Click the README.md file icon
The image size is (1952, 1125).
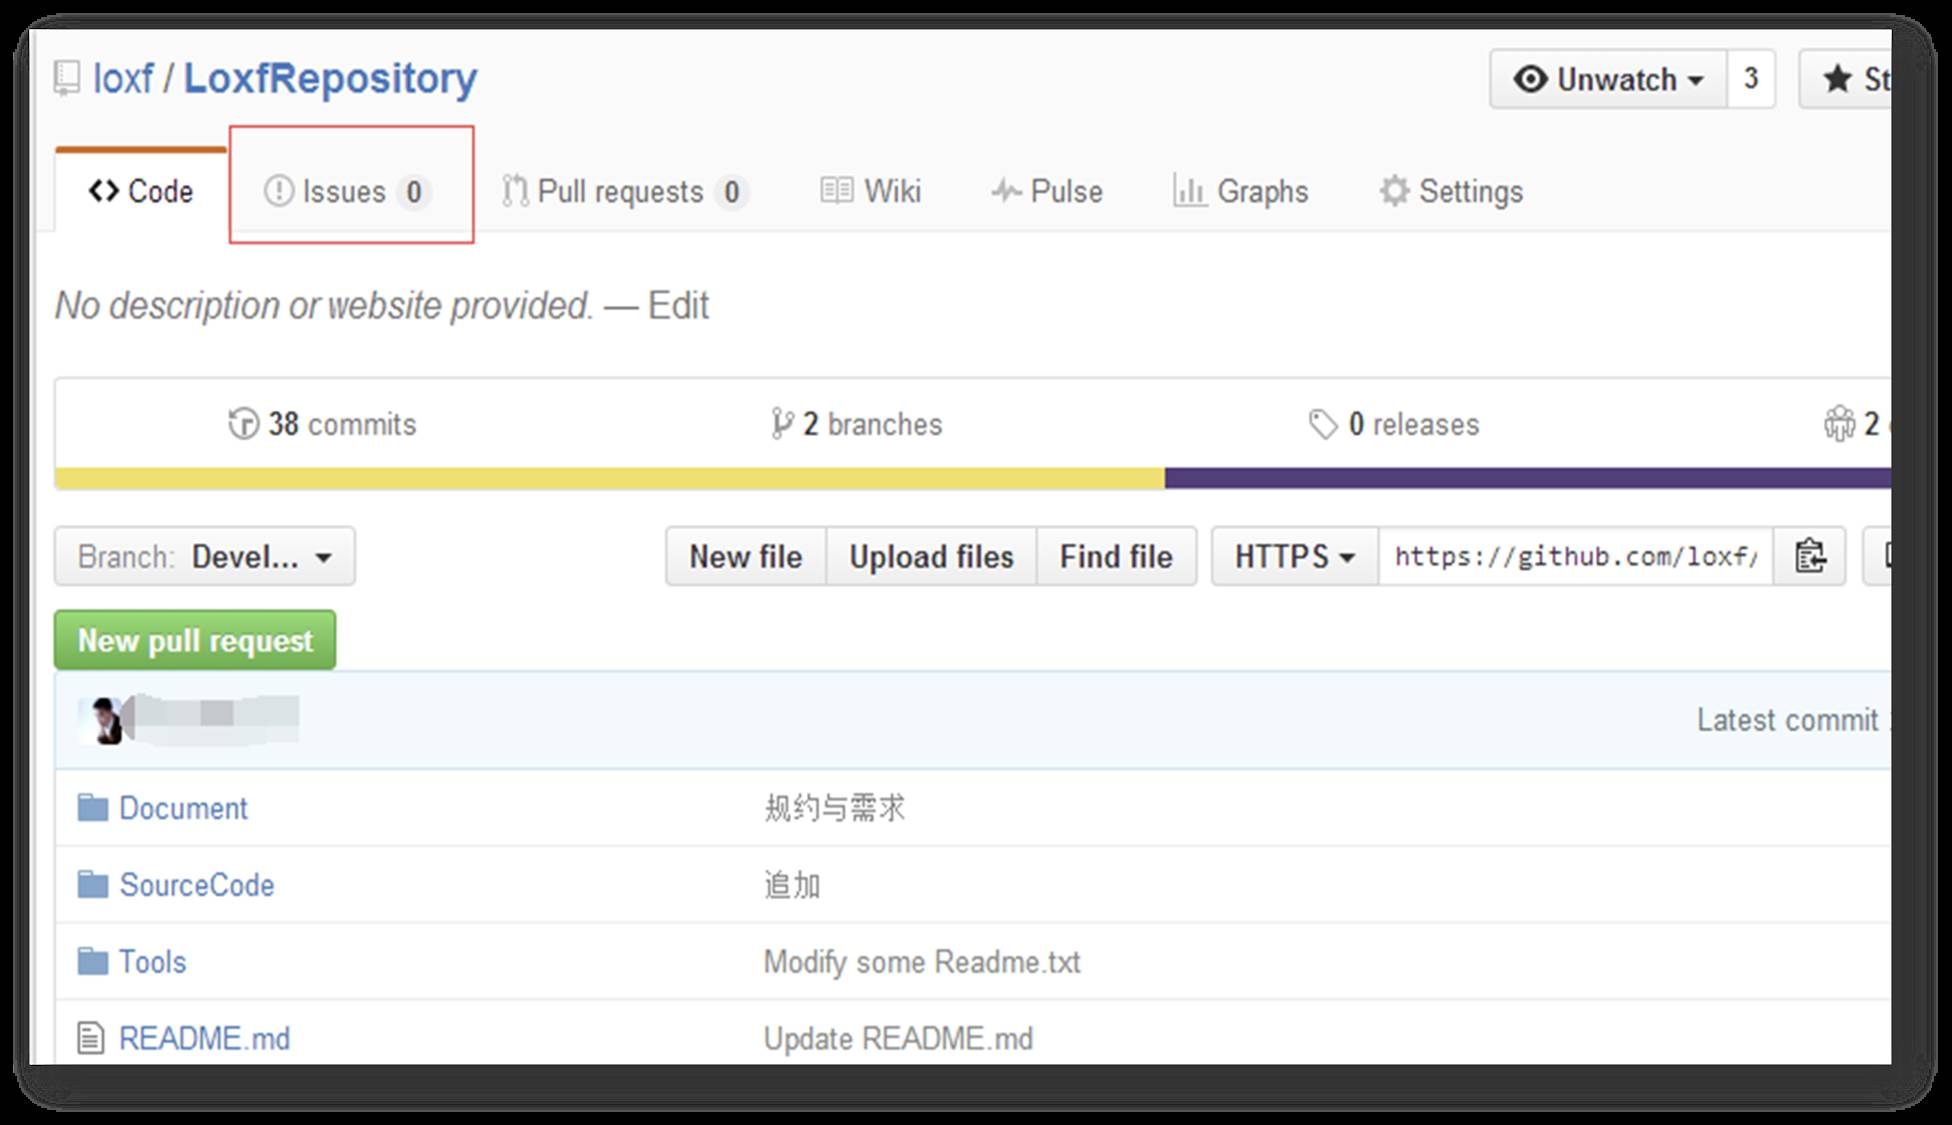[91, 1038]
